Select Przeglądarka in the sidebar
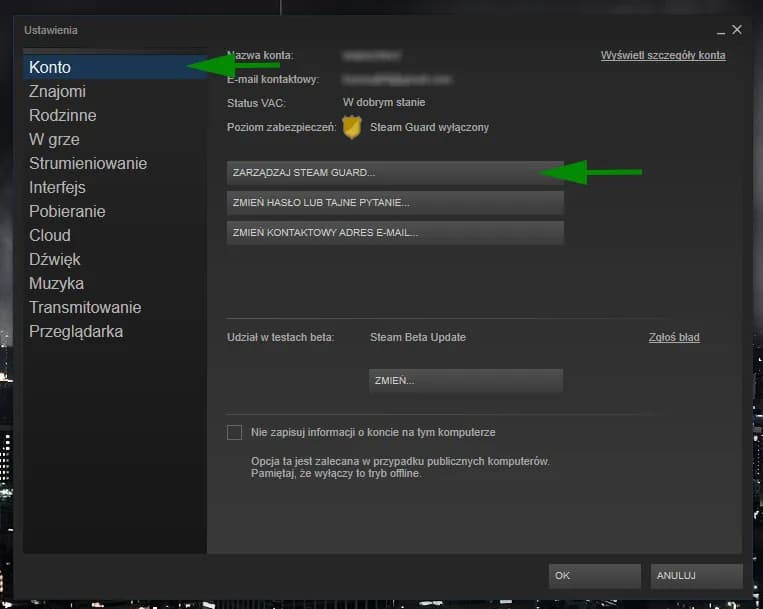Image resolution: width=763 pixels, height=609 pixels. tap(75, 331)
